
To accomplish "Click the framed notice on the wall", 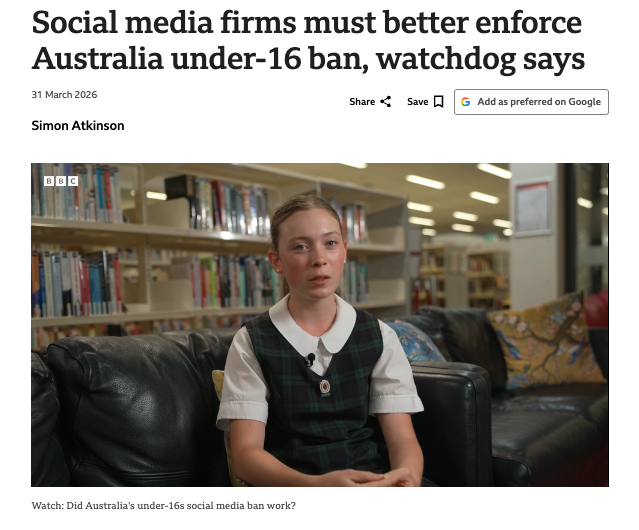I will (532, 207).
